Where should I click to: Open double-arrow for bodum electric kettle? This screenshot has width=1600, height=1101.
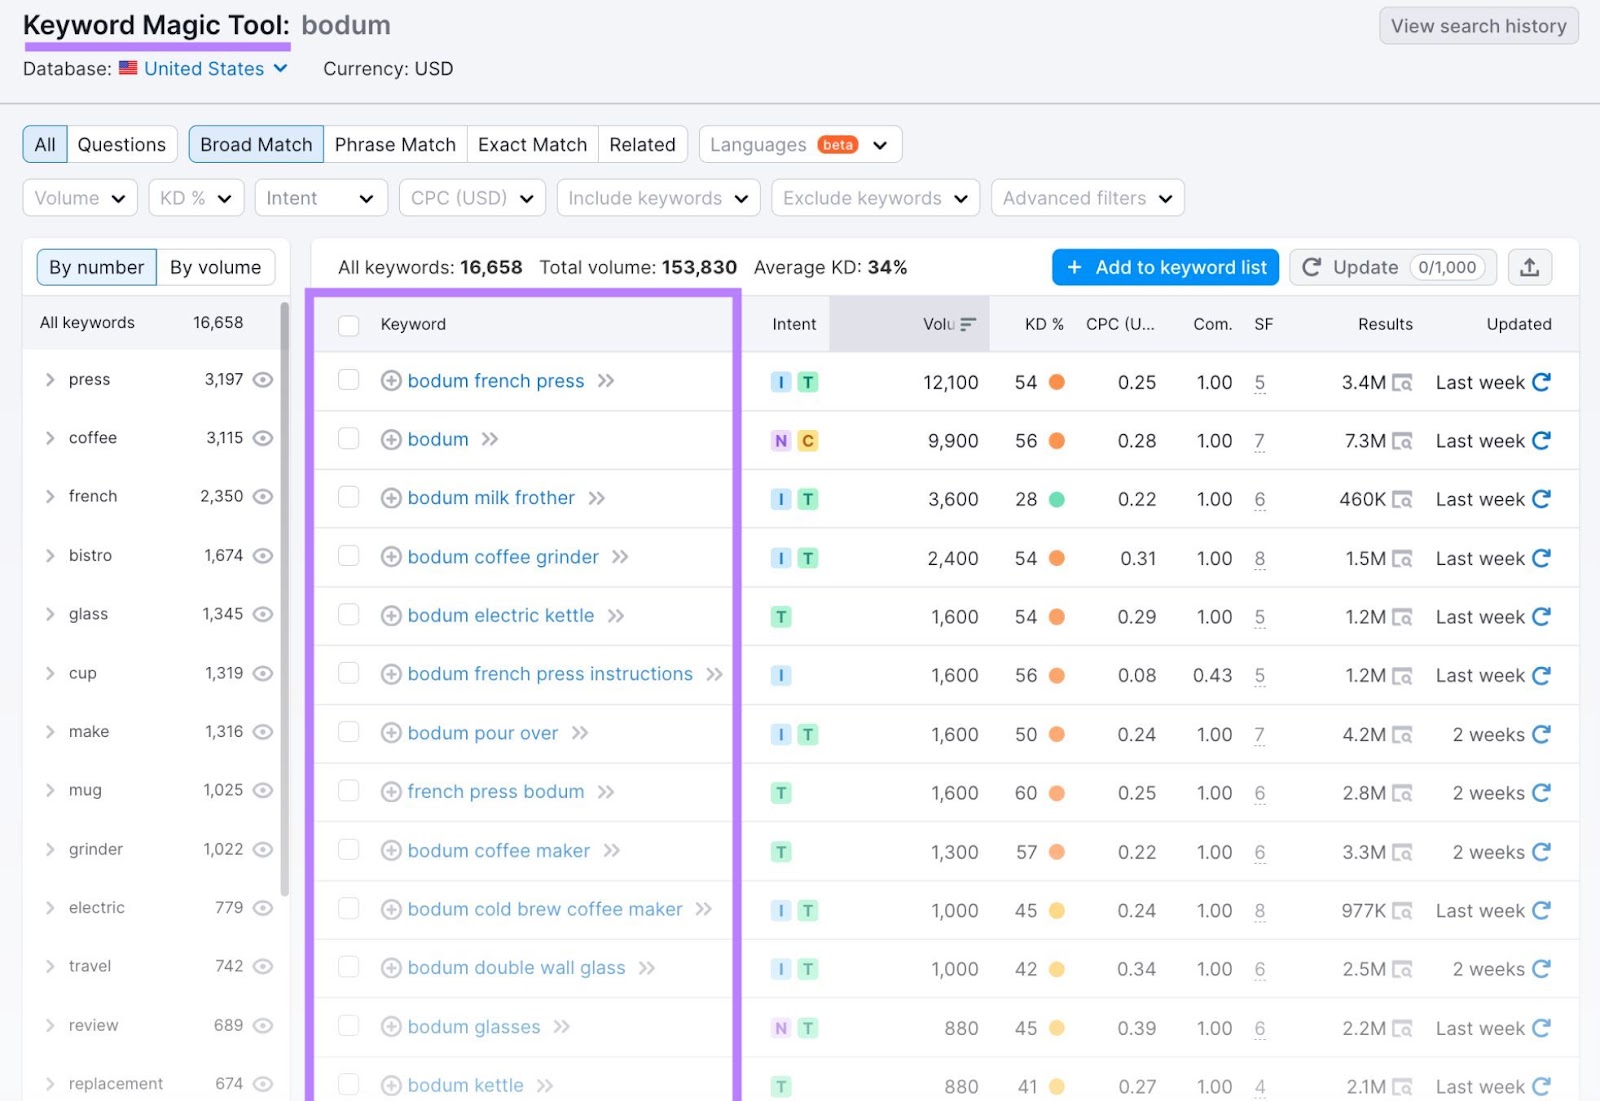[616, 616]
